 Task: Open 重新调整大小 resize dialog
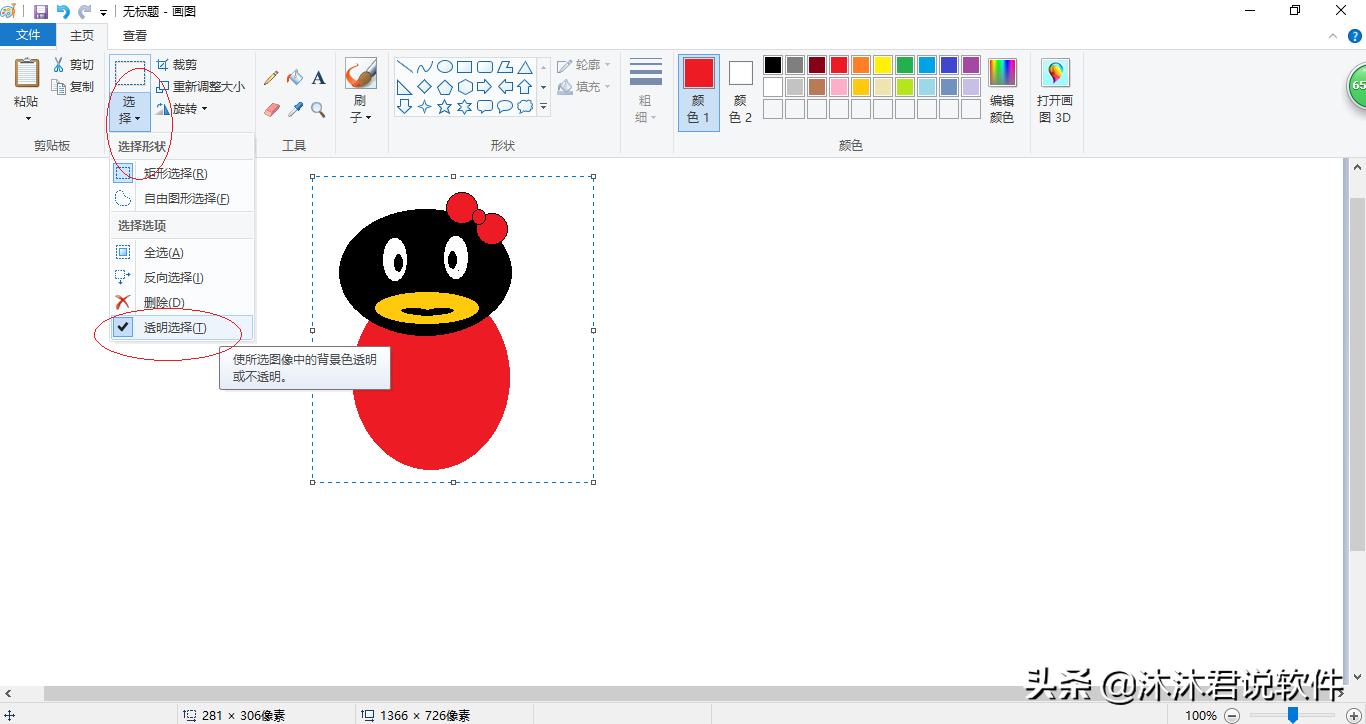(x=200, y=87)
